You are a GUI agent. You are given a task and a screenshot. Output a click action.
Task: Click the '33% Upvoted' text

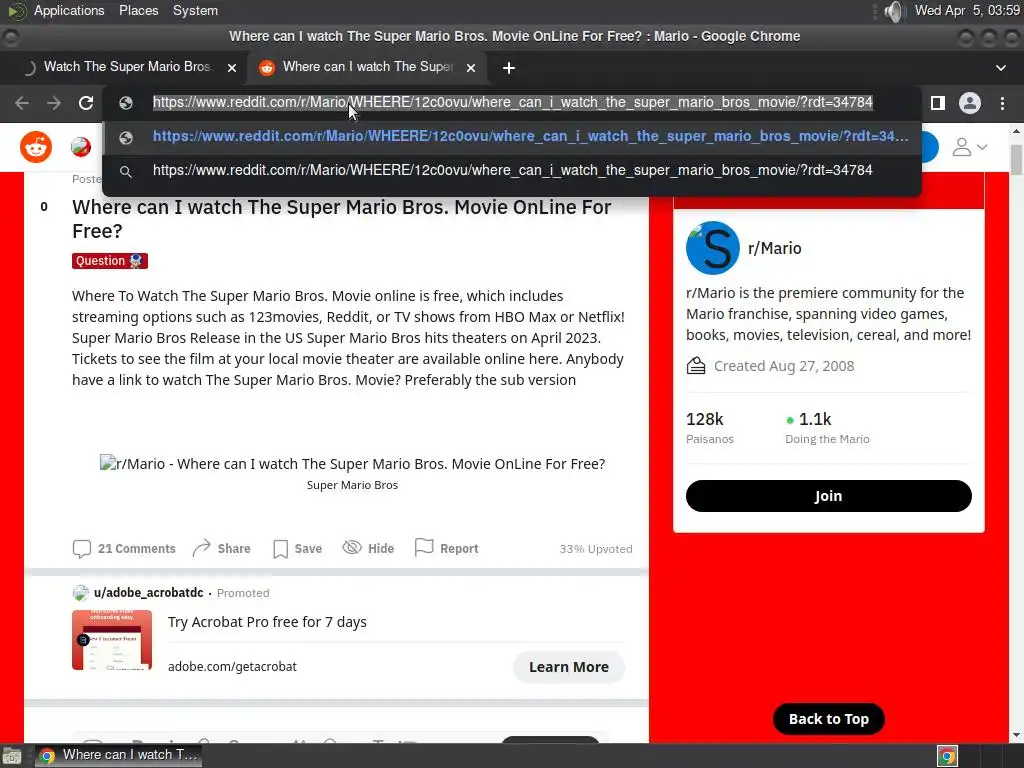click(x=596, y=549)
